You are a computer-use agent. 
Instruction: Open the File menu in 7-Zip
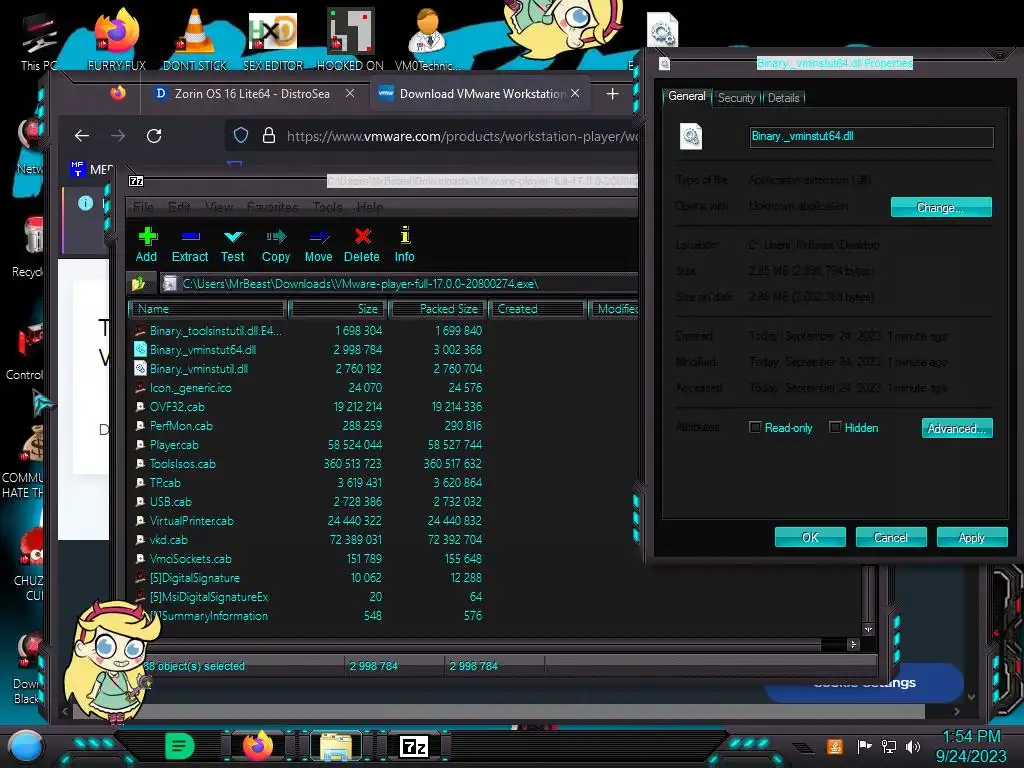coord(143,207)
